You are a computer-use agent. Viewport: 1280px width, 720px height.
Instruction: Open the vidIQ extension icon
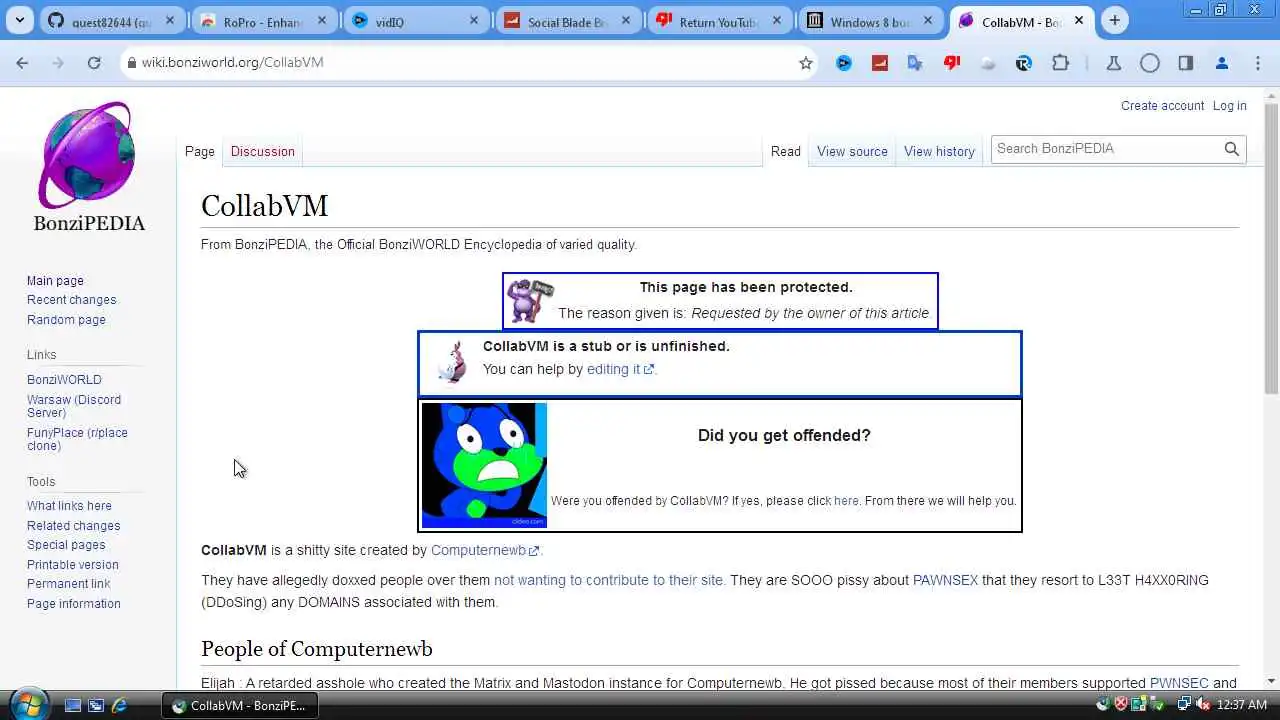[x=844, y=62]
